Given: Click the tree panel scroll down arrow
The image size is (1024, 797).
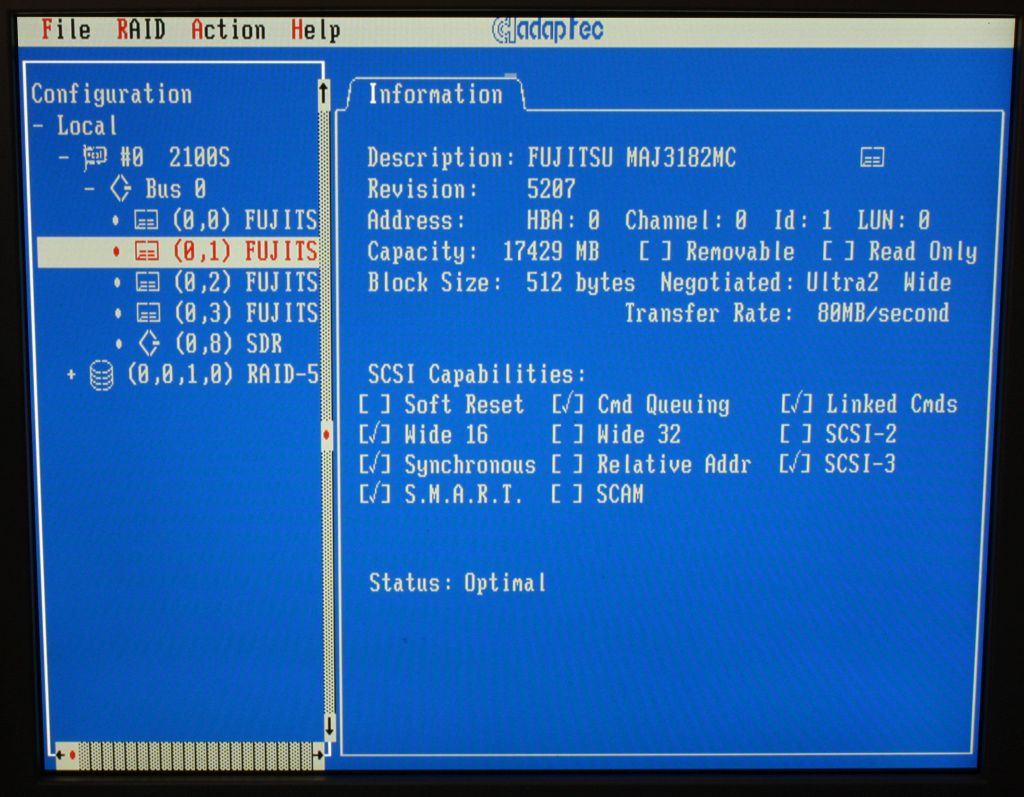Looking at the screenshot, I should coord(329,725).
